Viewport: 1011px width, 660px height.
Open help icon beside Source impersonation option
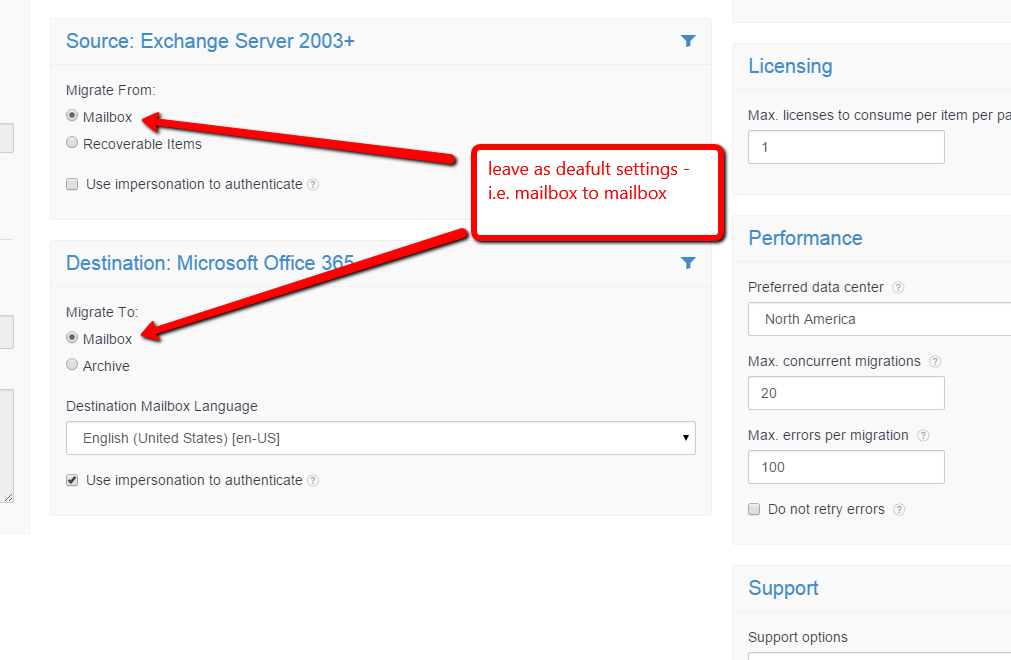pyautogui.click(x=313, y=184)
